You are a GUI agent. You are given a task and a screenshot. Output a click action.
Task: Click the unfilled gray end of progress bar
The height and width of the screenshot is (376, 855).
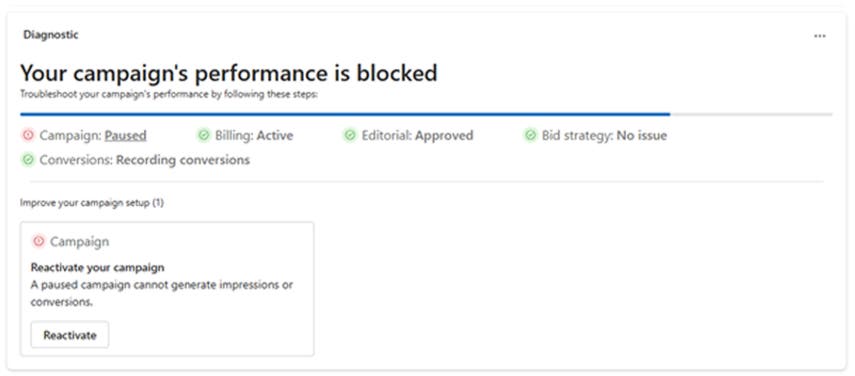tap(751, 114)
